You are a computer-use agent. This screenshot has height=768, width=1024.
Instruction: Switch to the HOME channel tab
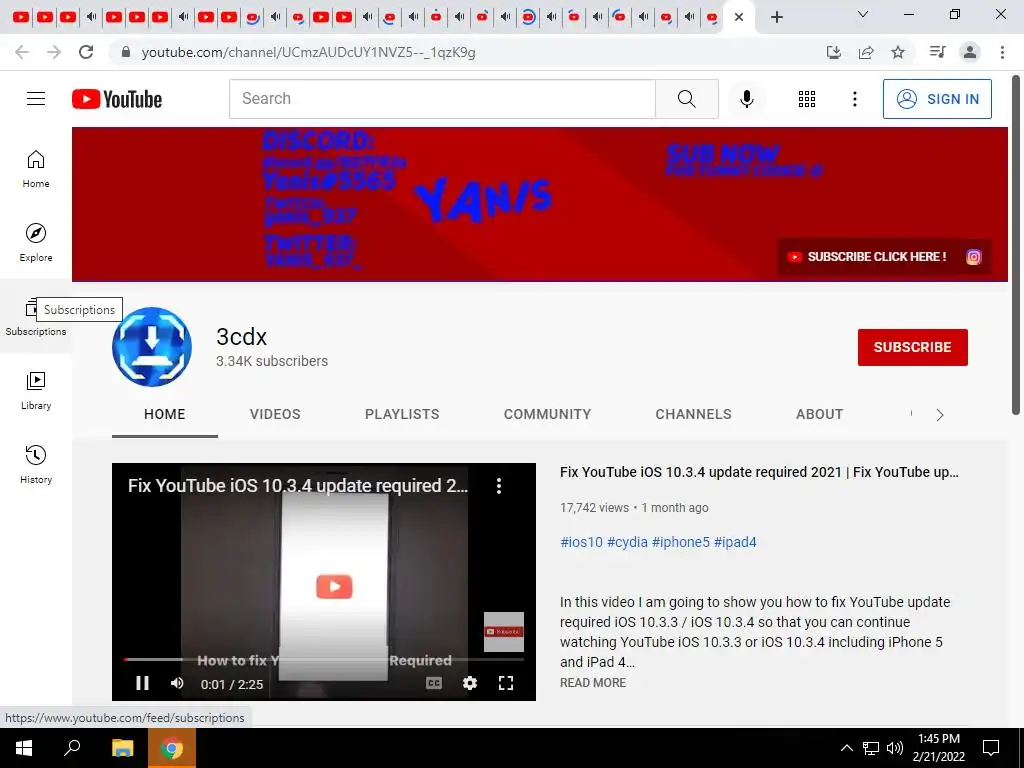165,414
